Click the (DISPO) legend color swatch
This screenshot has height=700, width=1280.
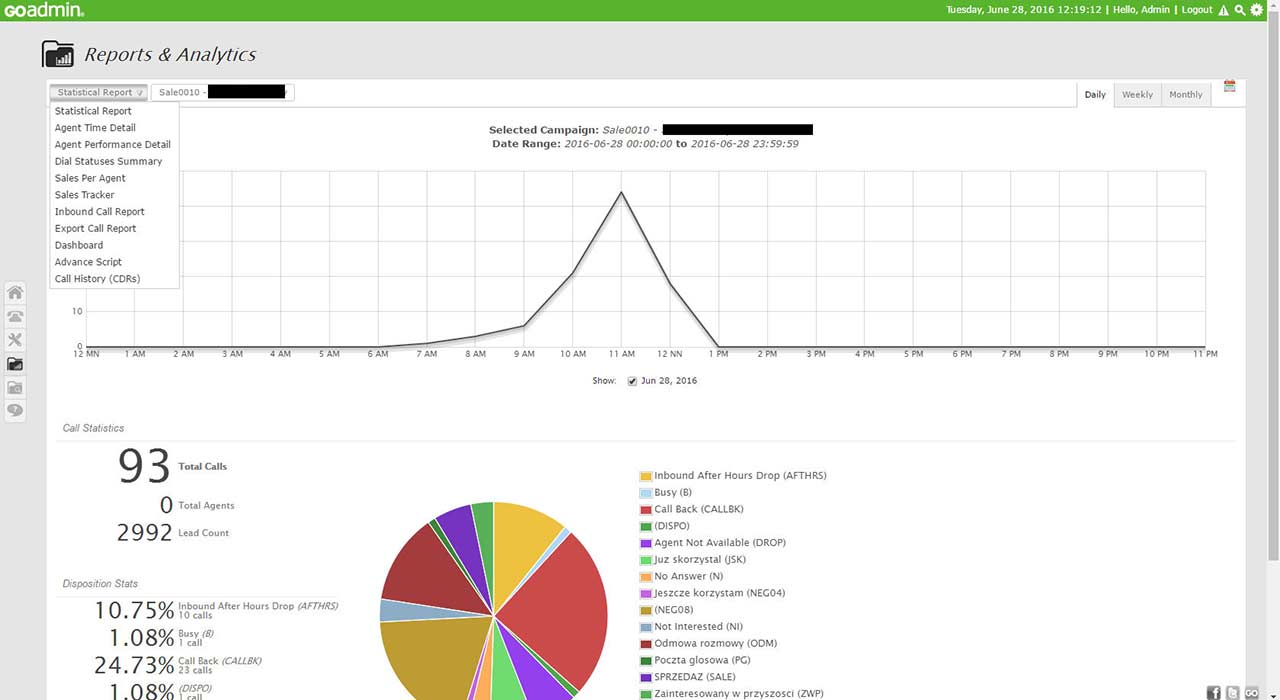646,526
